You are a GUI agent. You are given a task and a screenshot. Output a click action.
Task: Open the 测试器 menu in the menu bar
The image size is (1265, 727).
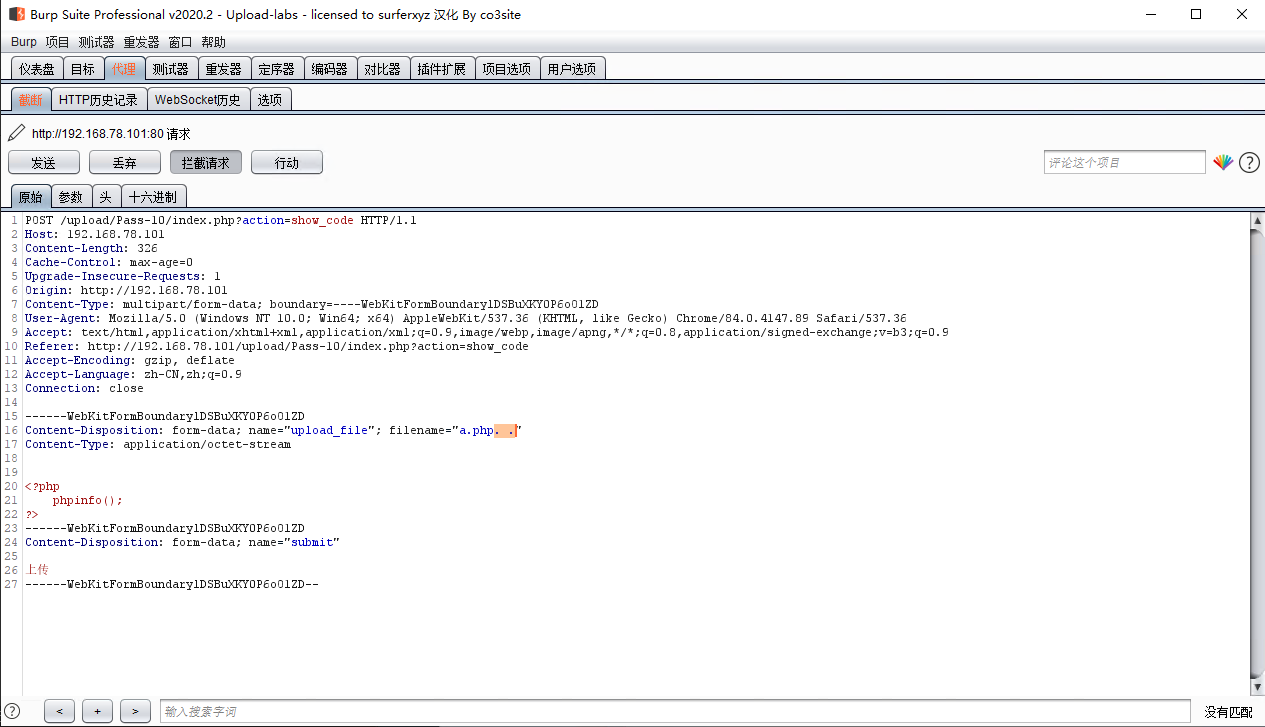[97, 42]
